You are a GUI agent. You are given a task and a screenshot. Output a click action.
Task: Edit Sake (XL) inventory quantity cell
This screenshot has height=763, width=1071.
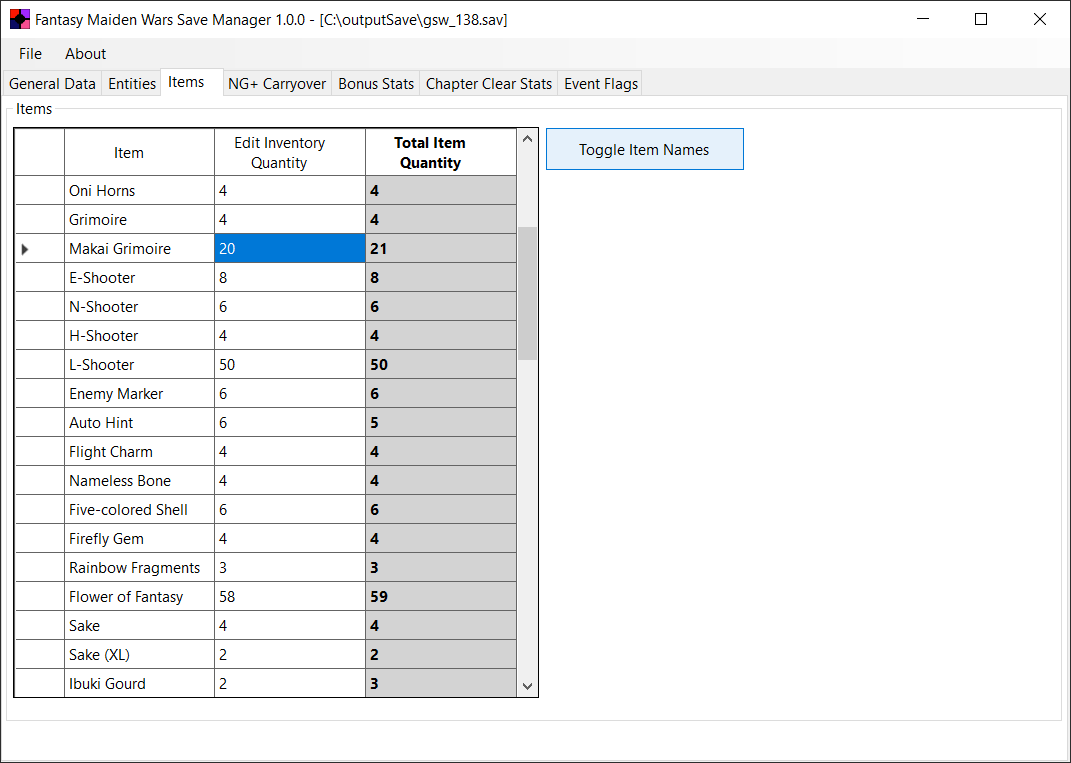pos(290,655)
